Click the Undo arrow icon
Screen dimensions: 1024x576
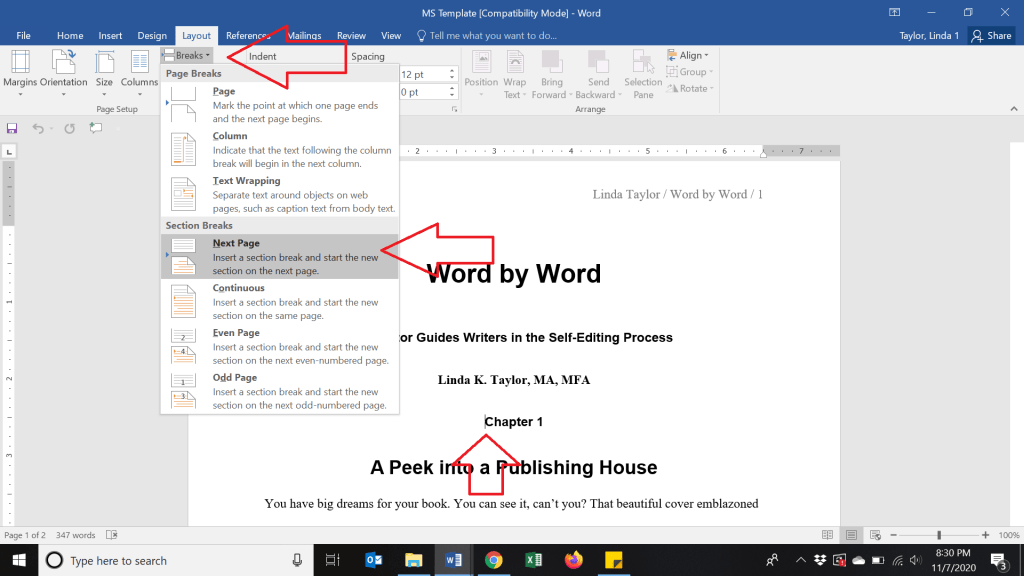tap(38, 128)
